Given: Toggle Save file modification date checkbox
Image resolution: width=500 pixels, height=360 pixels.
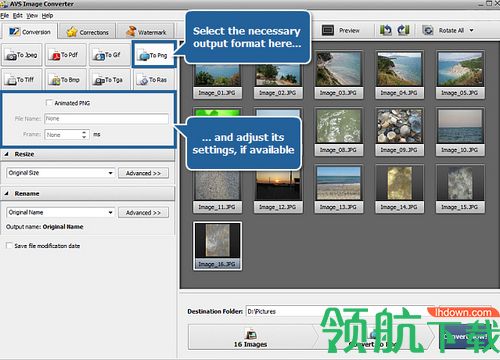Looking at the screenshot, I should (9, 245).
